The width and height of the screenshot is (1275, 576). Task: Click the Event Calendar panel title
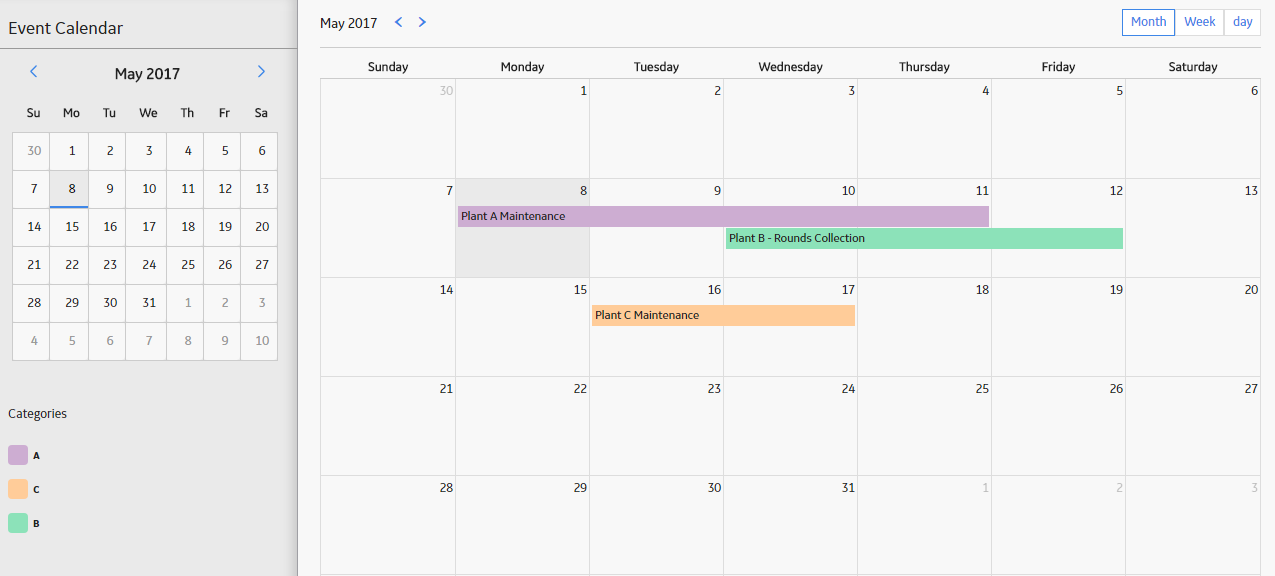[x=66, y=28]
